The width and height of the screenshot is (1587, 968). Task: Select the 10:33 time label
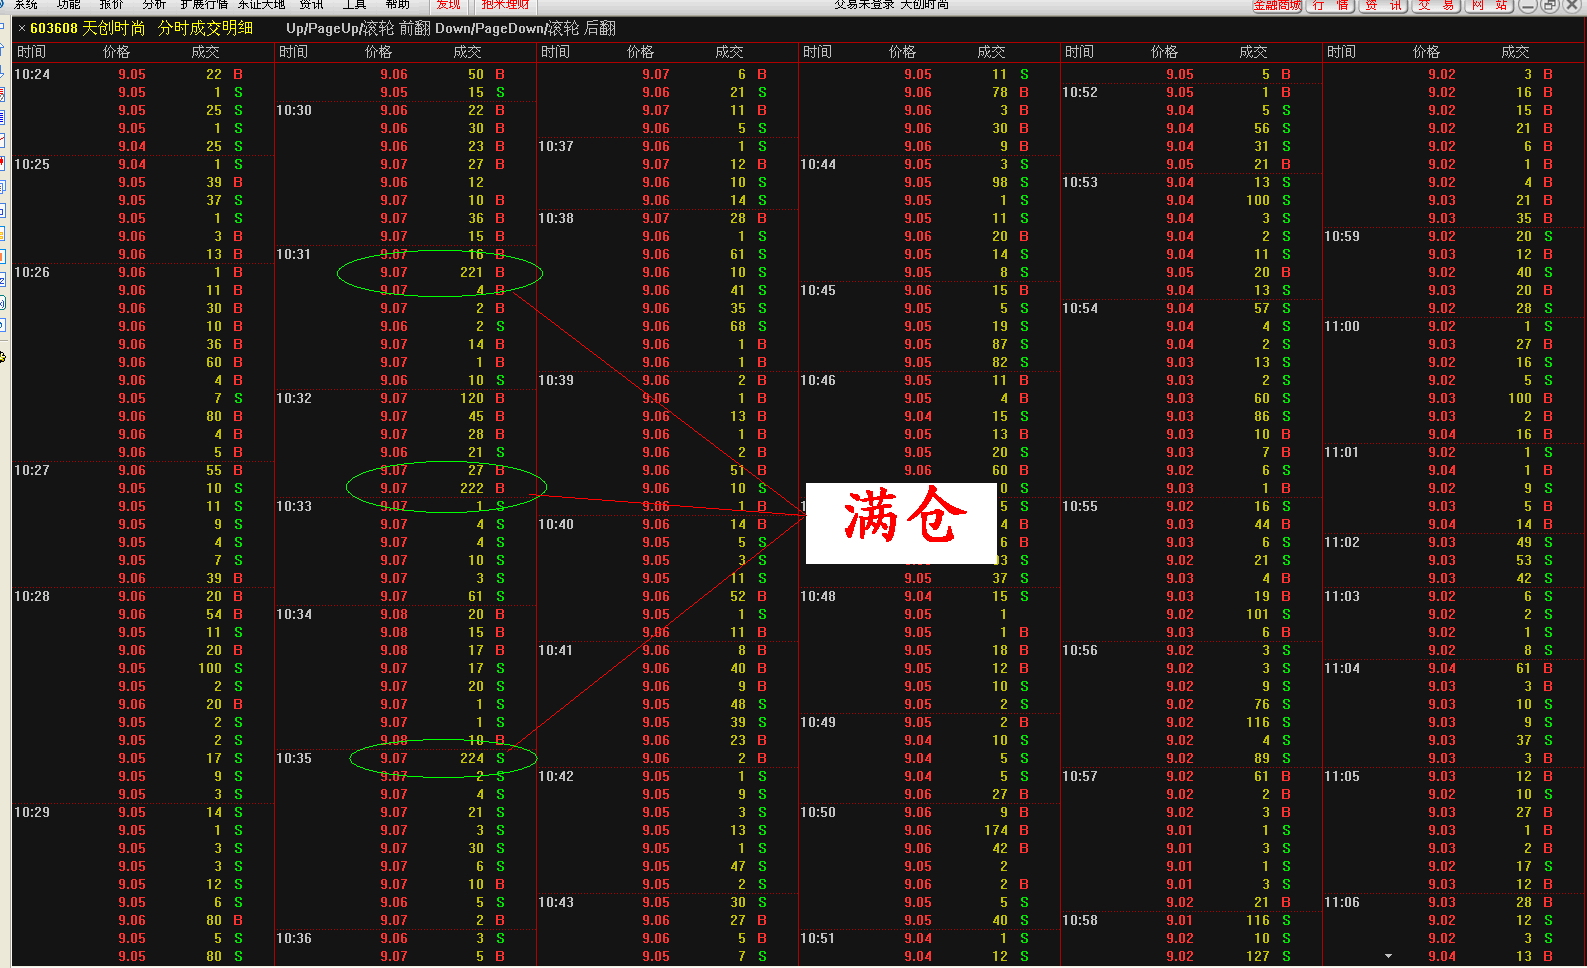click(294, 506)
